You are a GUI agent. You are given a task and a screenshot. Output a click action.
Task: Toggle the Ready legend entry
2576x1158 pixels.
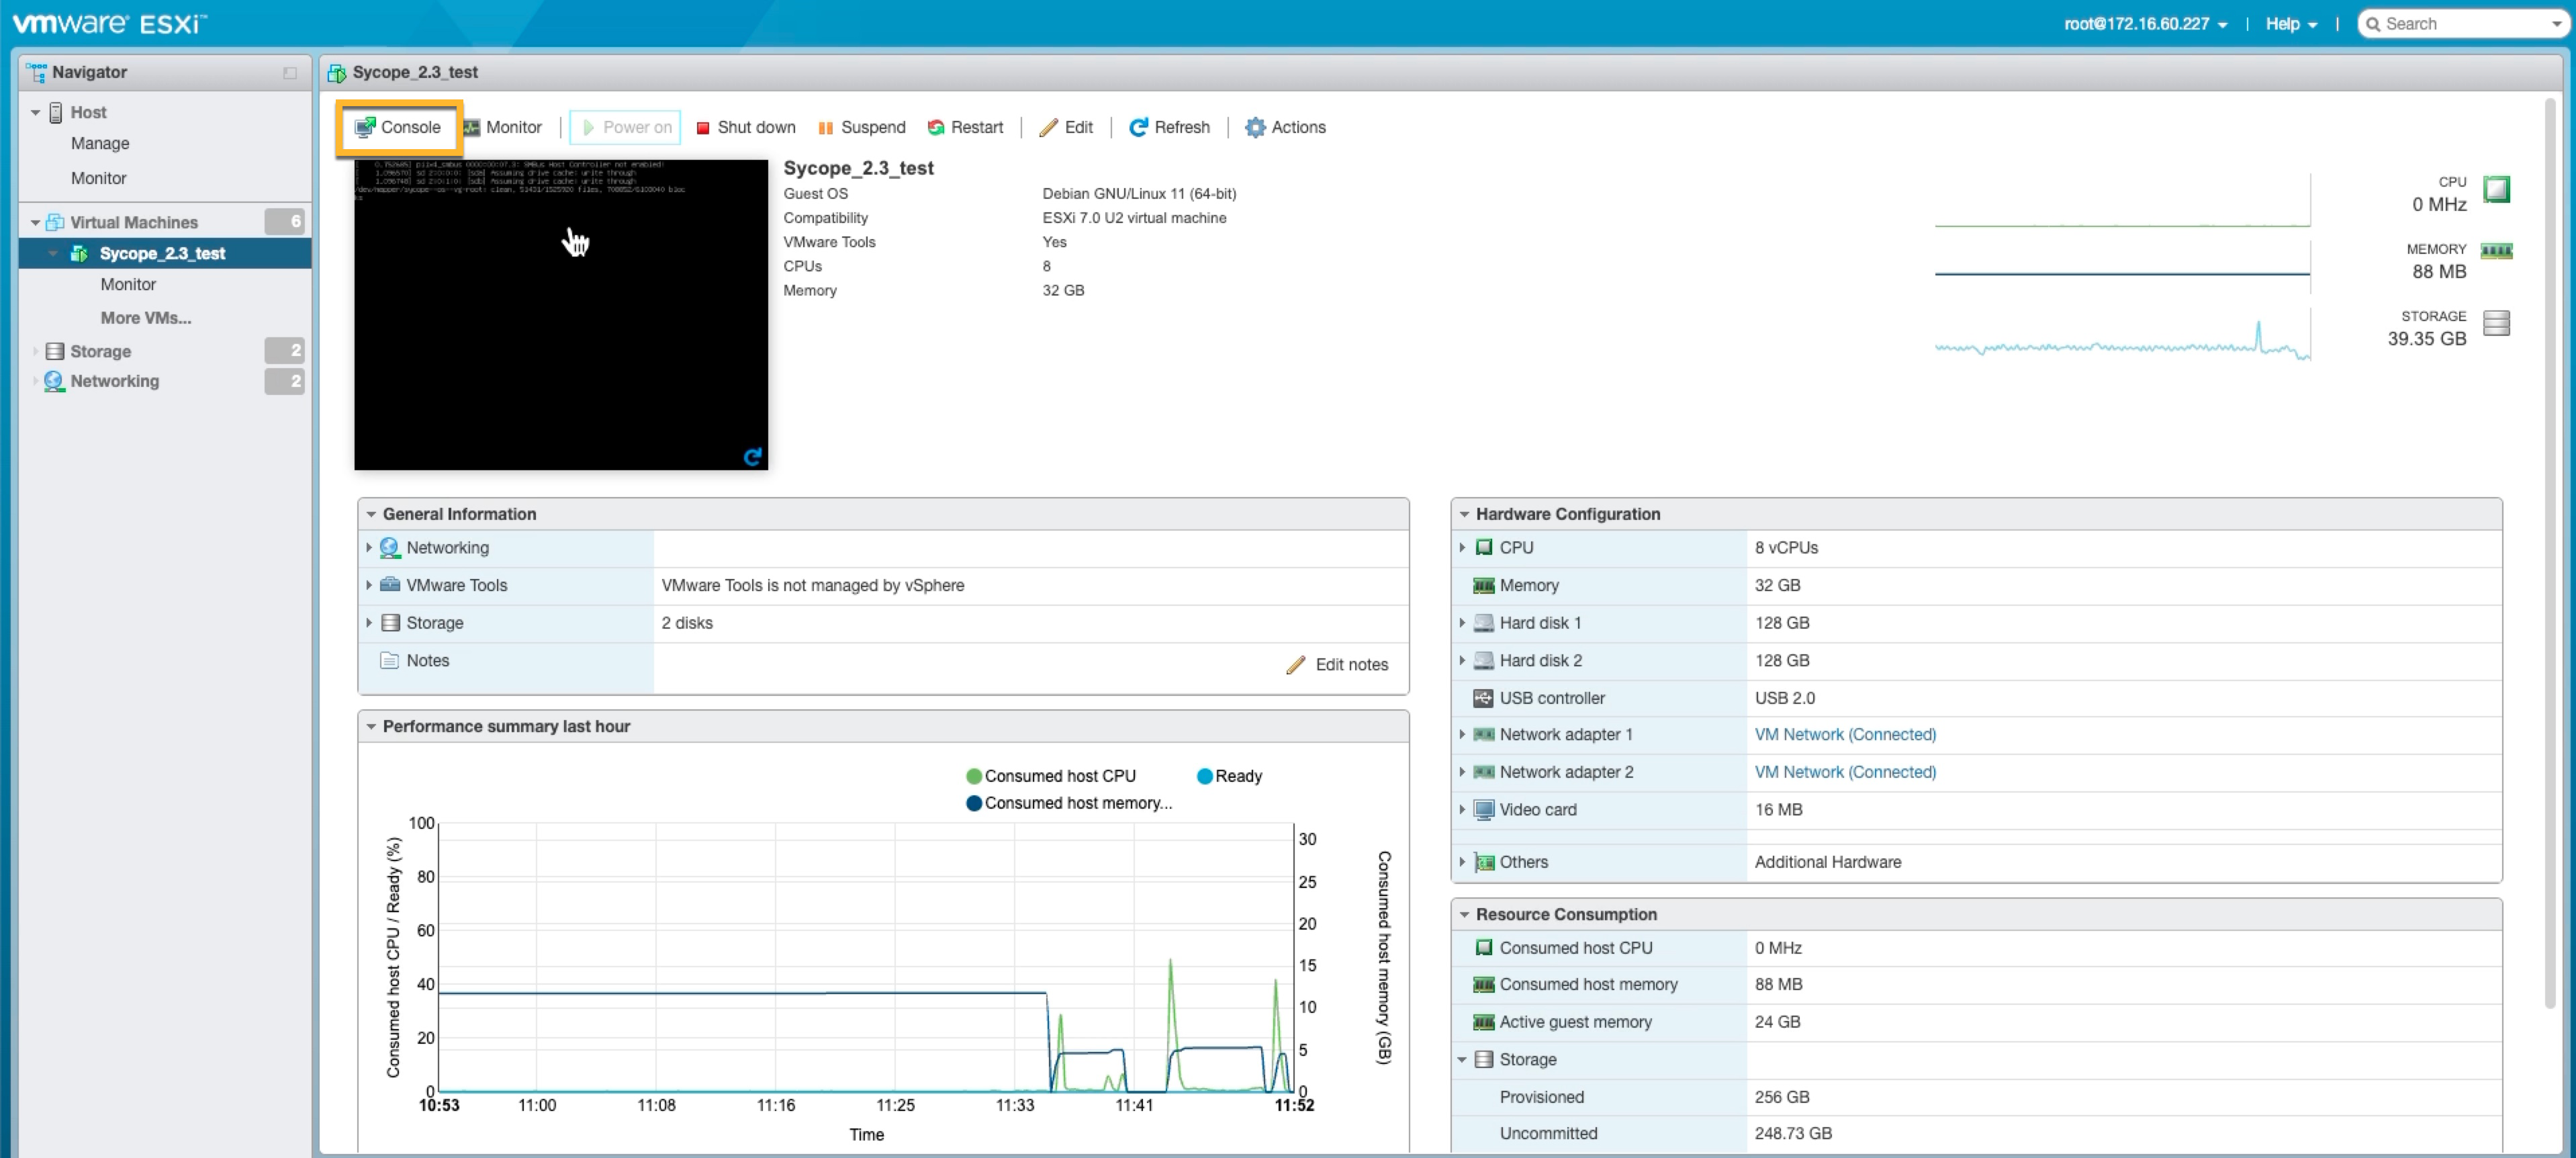point(1230,776)
